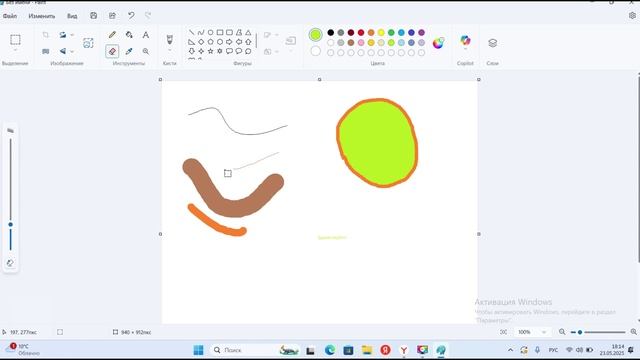Viewport: 640px width, 360px height.
Task: Expand the Rotate options arrow
Action: [72, 35]
